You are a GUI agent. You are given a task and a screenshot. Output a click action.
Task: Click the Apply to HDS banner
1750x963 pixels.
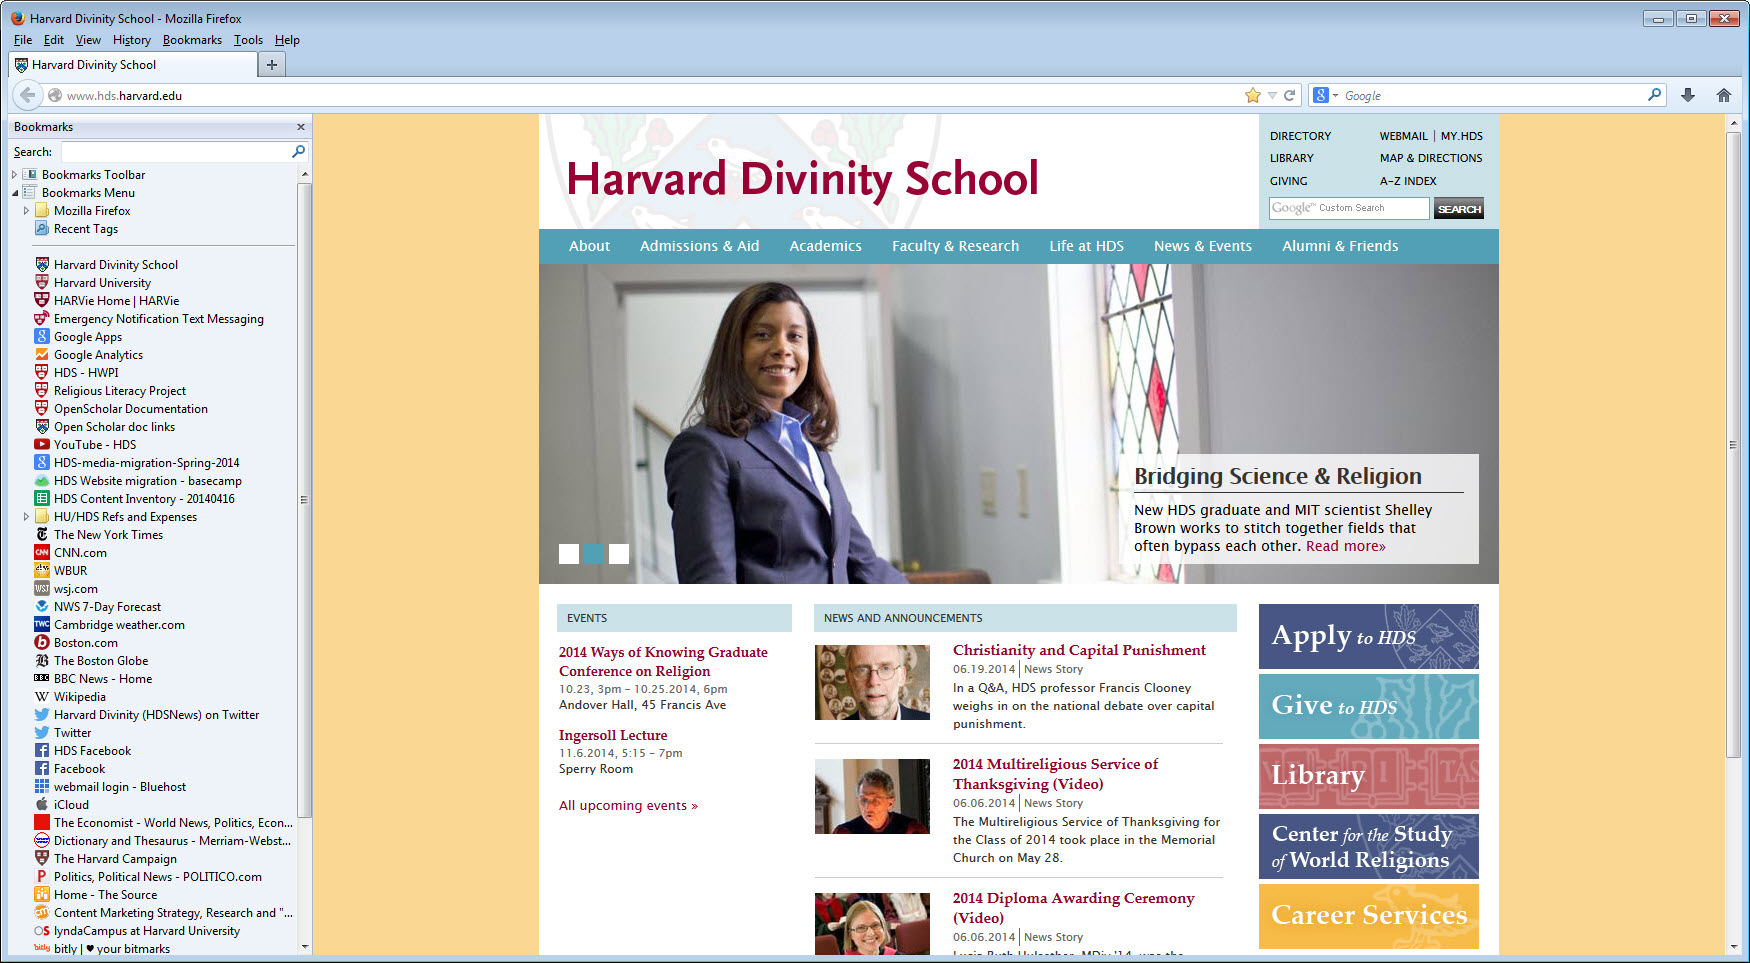coord(1369,636)
